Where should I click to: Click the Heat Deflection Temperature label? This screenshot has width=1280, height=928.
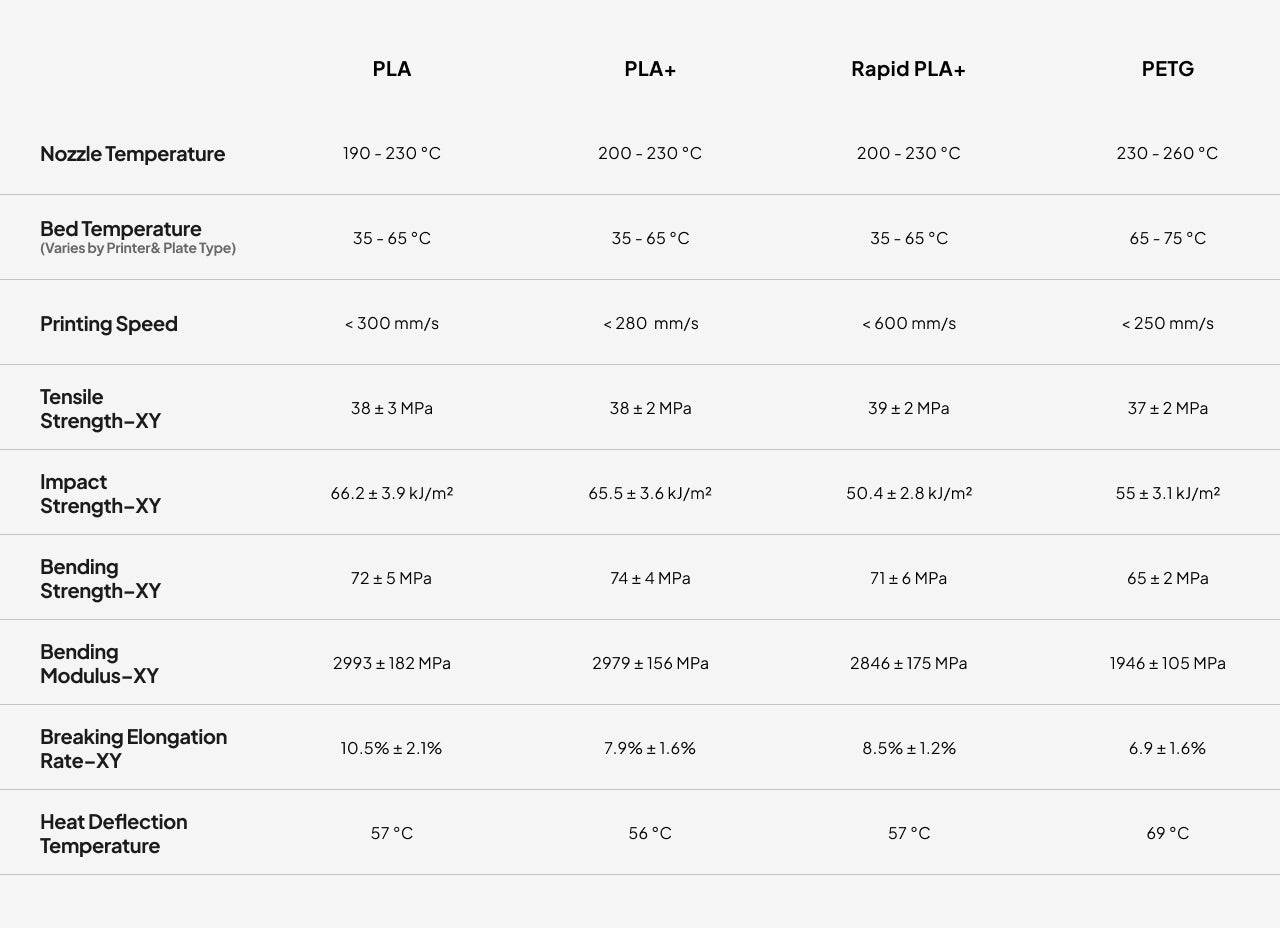point(113,834)
